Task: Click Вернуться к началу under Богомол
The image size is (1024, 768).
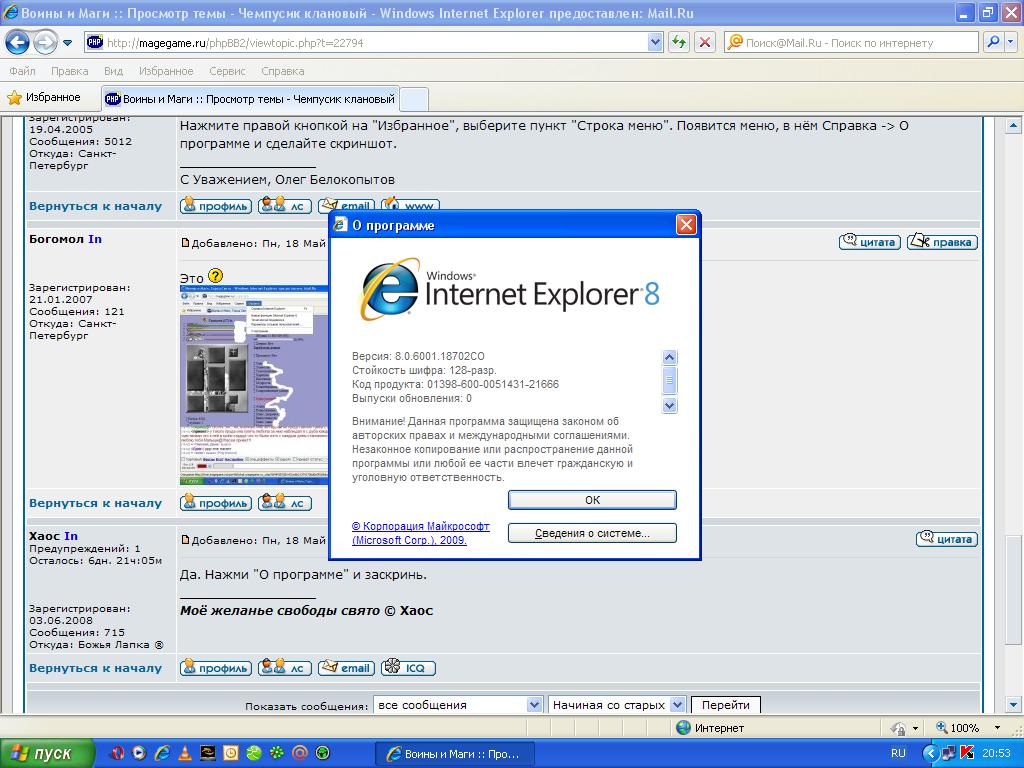Action: (95, 503)
